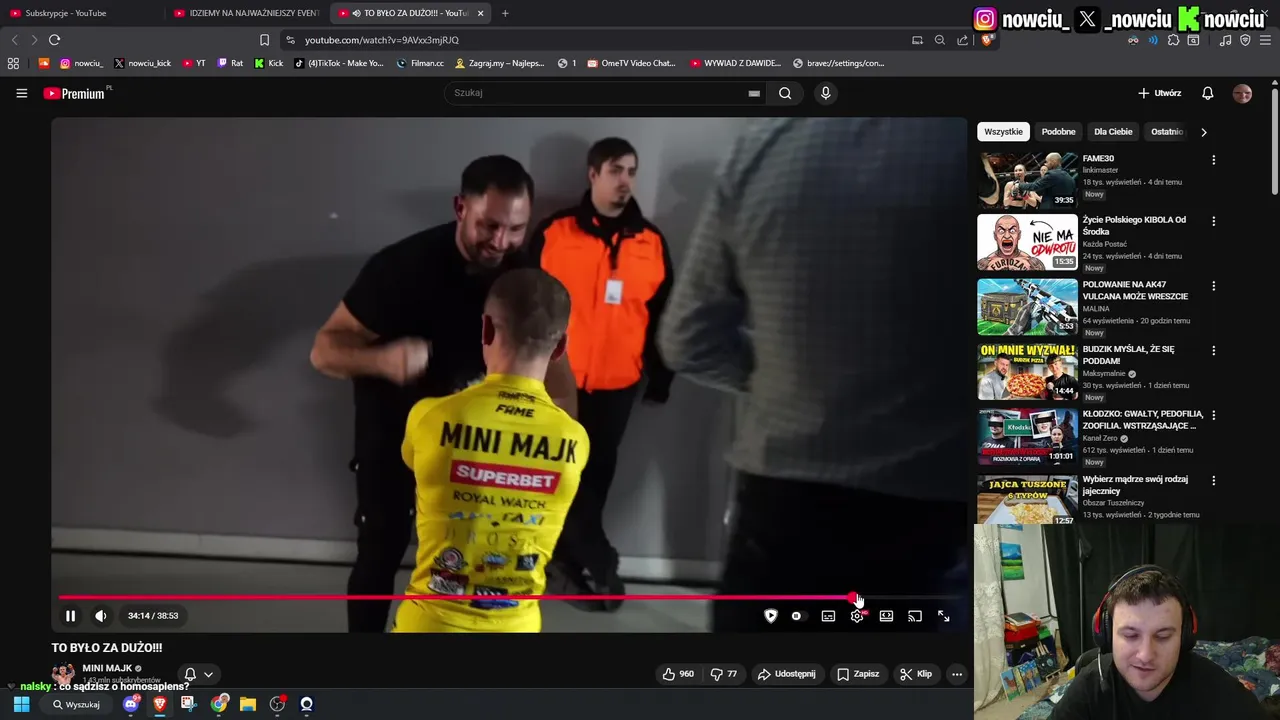Open more actions menu under video
The image size is (1280, 720).
pyautogui.click(x=957, y=674)
